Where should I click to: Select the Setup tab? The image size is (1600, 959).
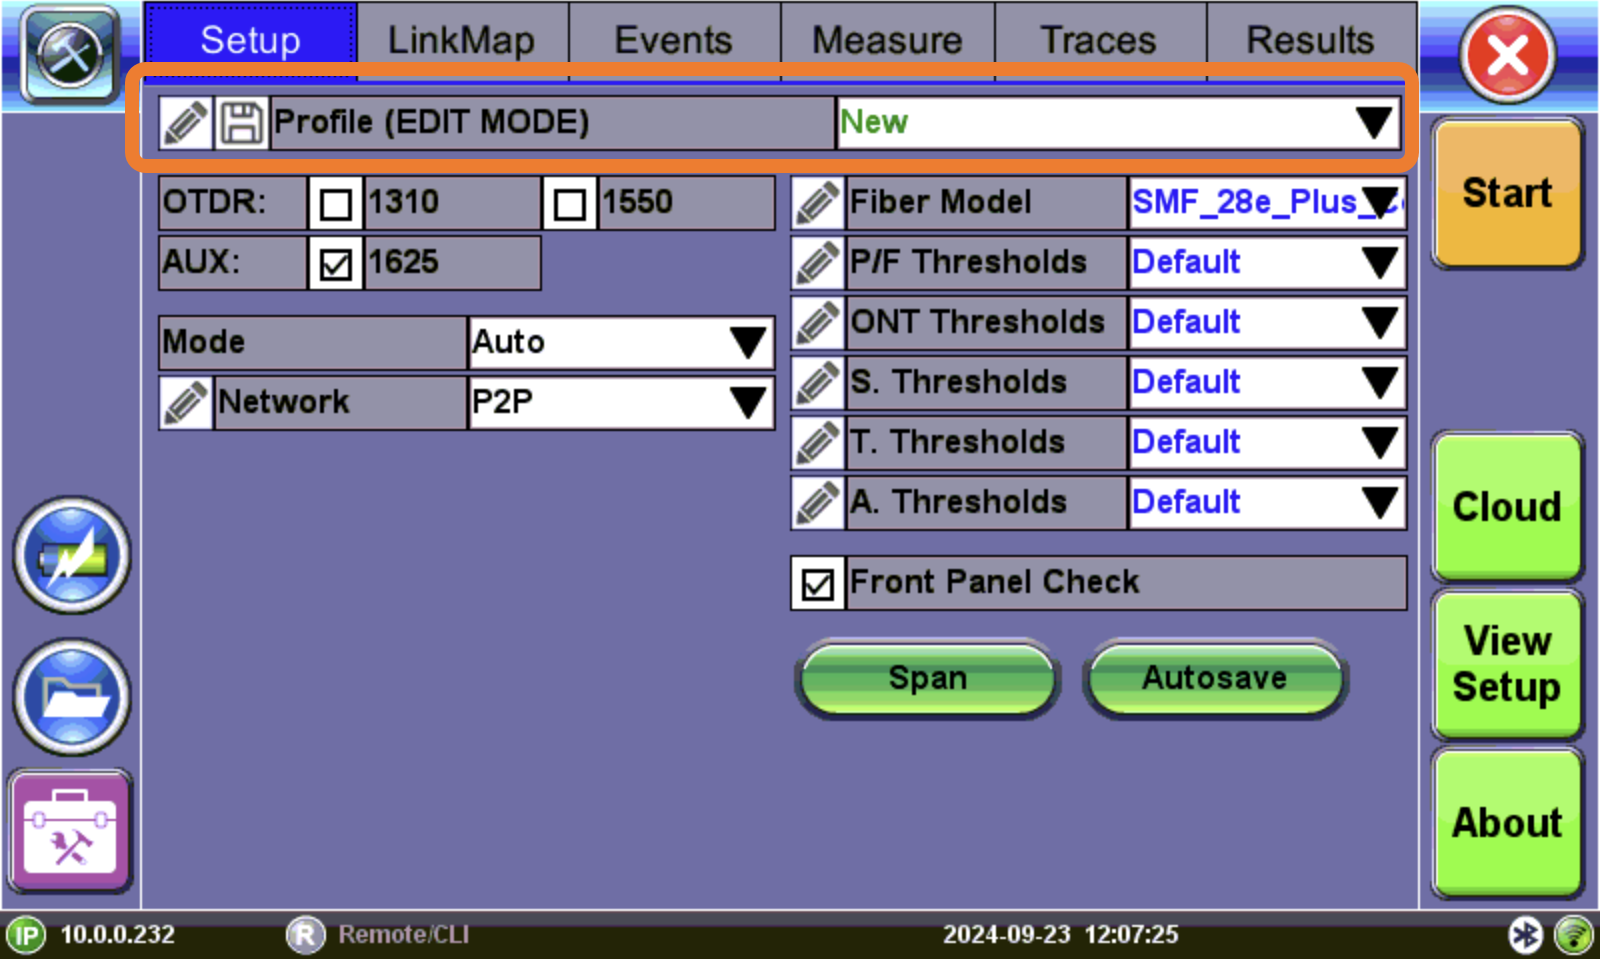[x=250, y=41]
